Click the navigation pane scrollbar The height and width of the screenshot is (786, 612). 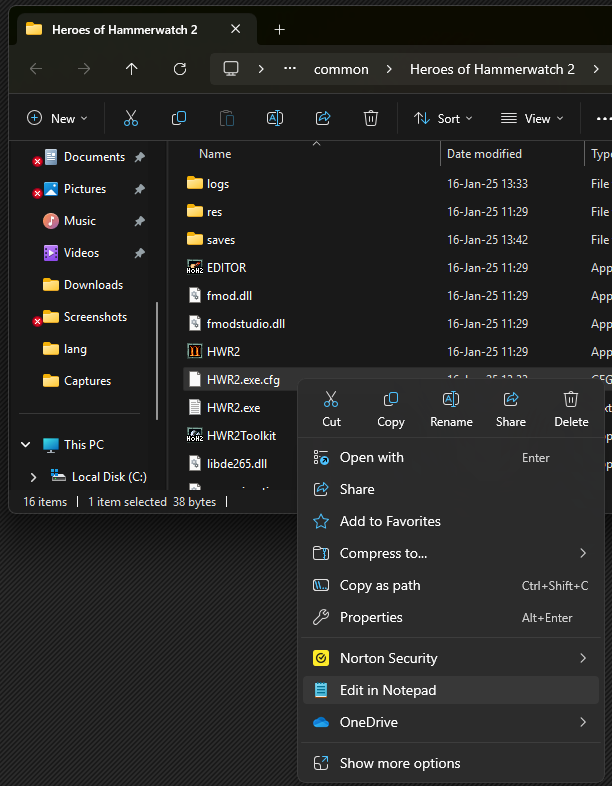(x=157, y=361)
